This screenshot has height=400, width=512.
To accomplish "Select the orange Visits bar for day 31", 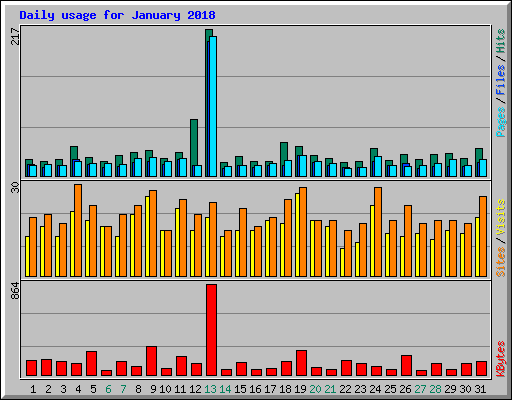I will [483, 236].
